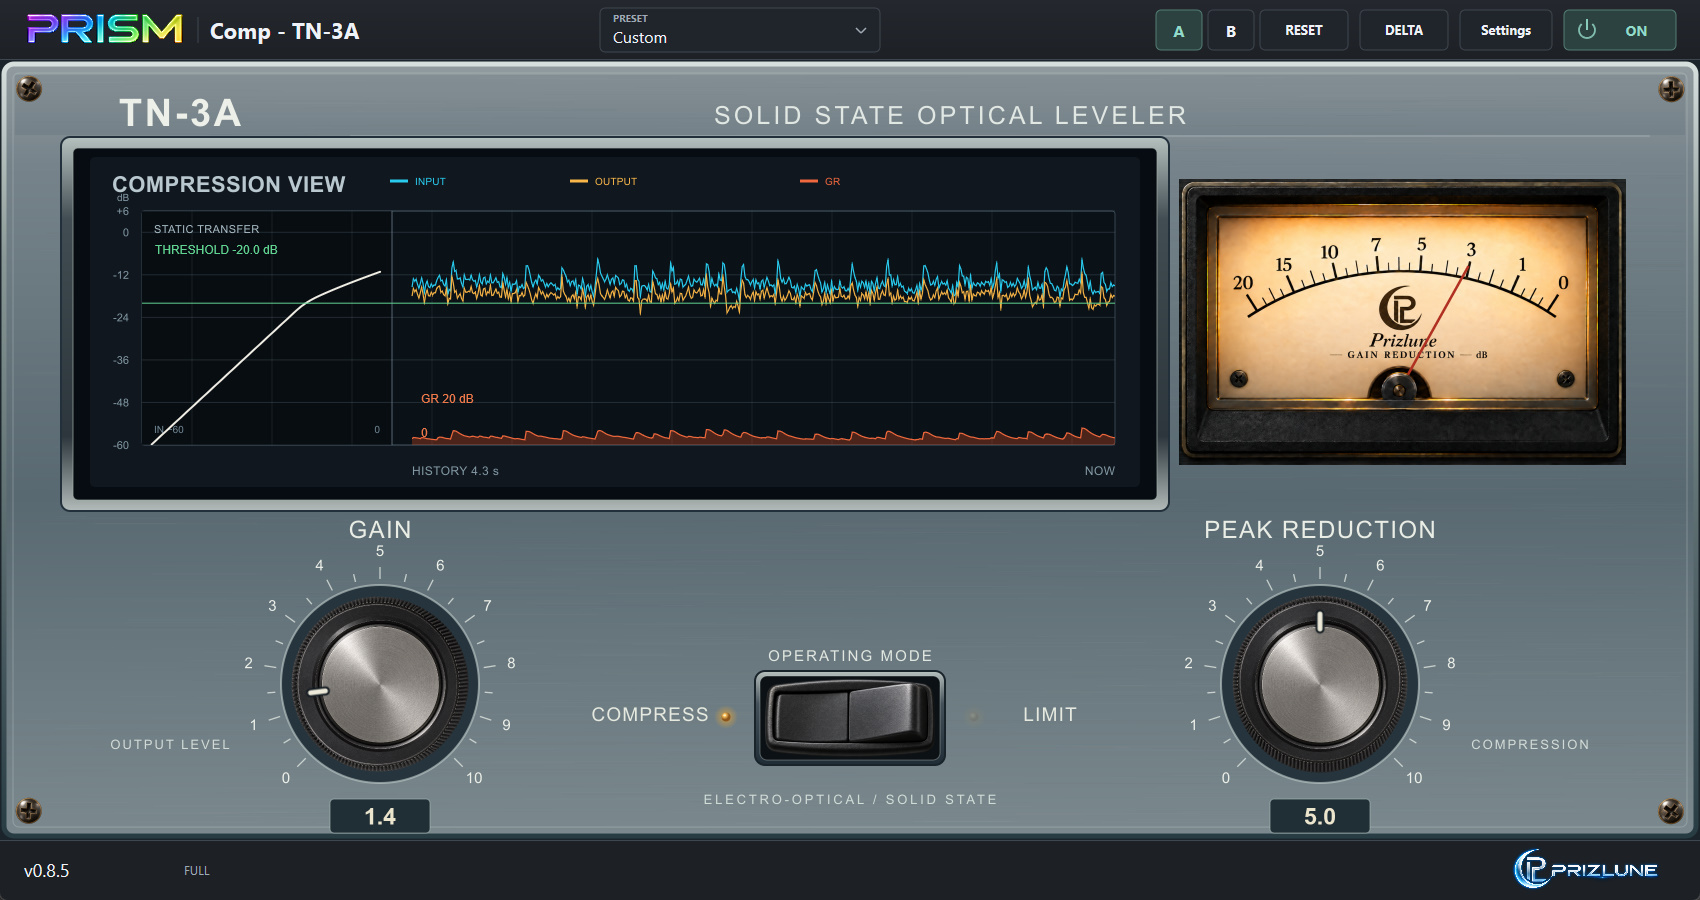Click the LIMIT mode label
The height and width of the screenshot is (900, 1700).
point(1050,715)
